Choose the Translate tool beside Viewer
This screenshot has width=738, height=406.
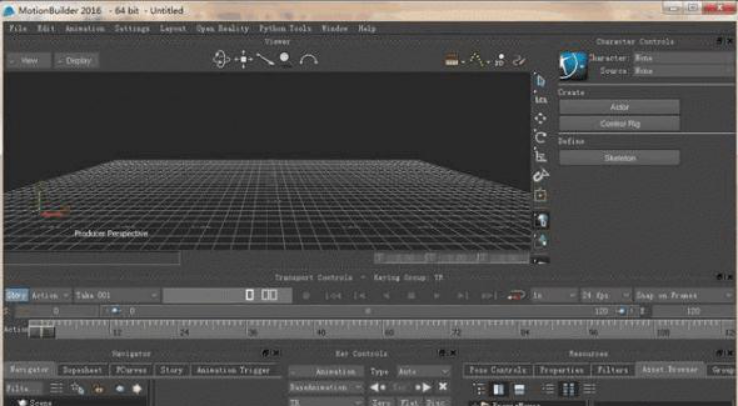540,118
